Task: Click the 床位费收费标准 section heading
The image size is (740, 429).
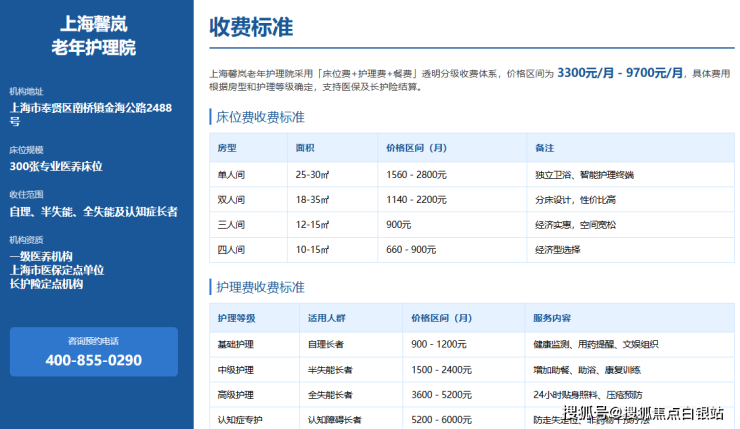Action: tap(260, 117)
